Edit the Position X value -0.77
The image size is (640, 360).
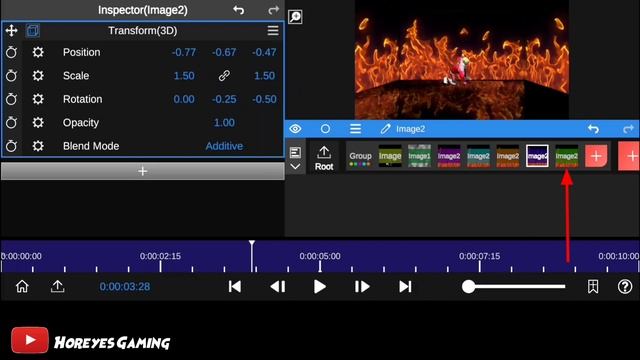pos(184,52)
